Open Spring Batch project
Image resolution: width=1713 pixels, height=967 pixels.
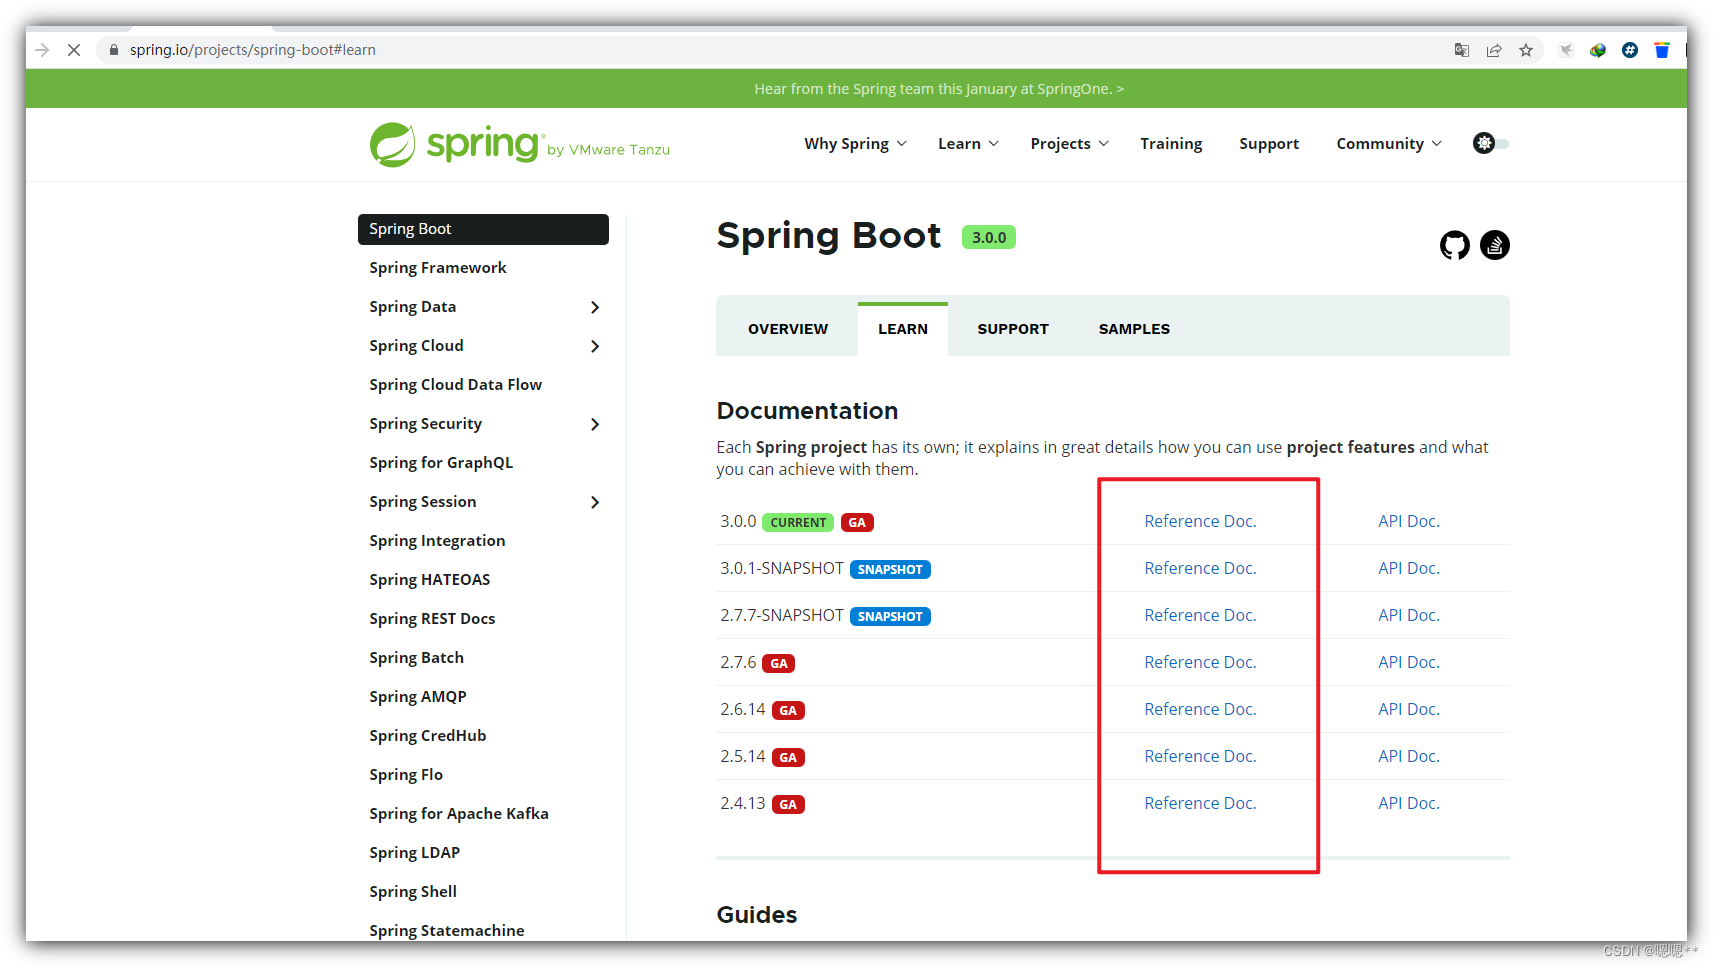pyautogui.click(x=416, y=658)
